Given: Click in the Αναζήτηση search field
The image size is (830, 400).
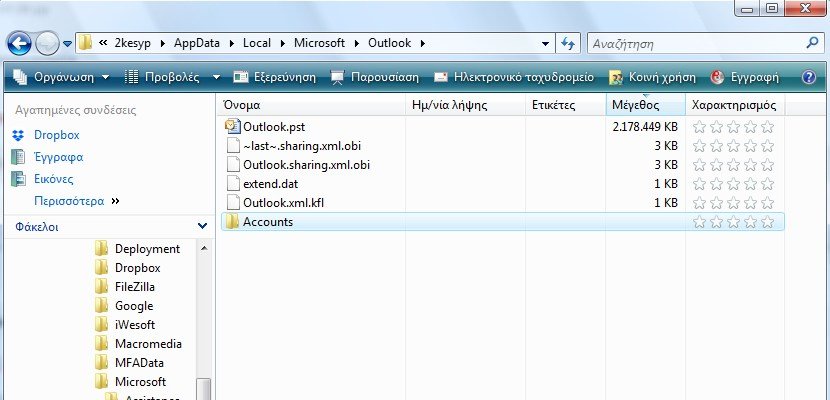Looking at the screenshot, I should pos(696,43).
